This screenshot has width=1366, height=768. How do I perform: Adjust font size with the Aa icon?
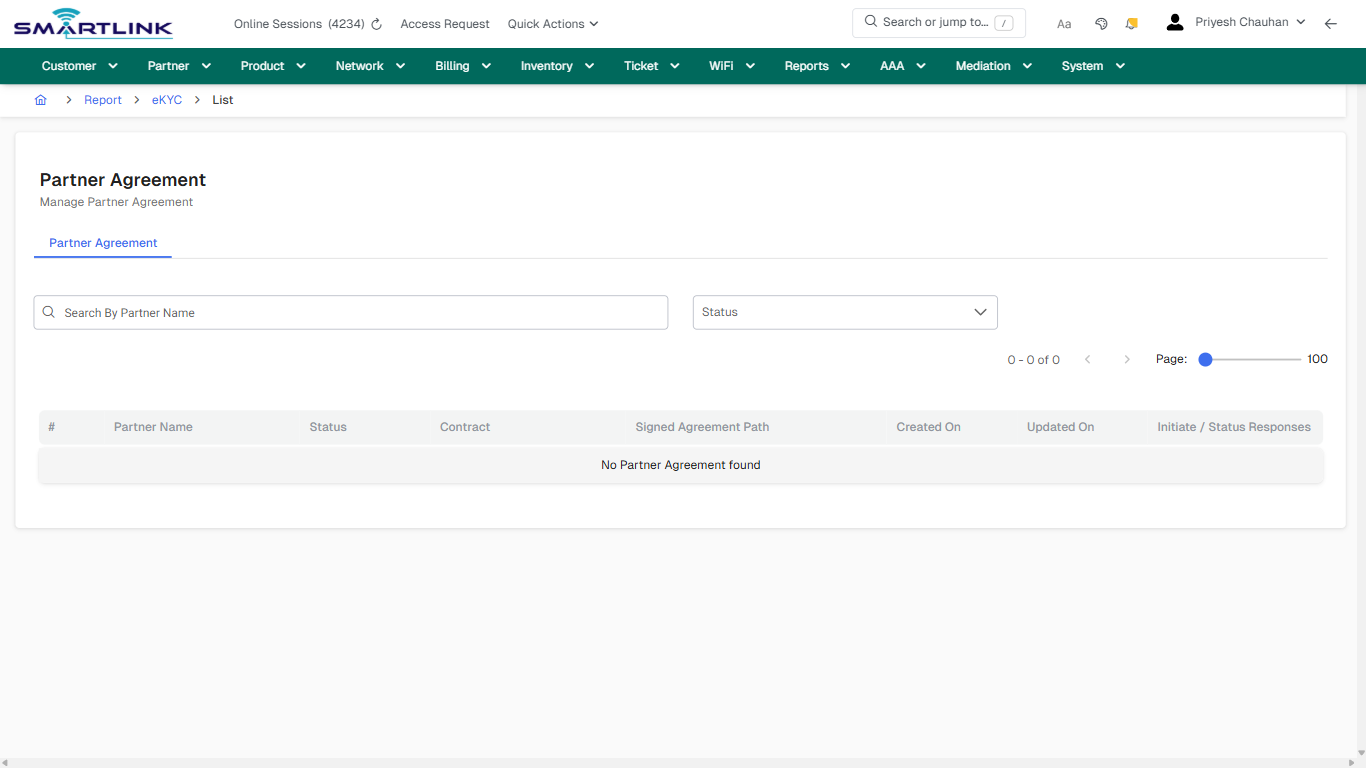click(x=1064, y=23)
